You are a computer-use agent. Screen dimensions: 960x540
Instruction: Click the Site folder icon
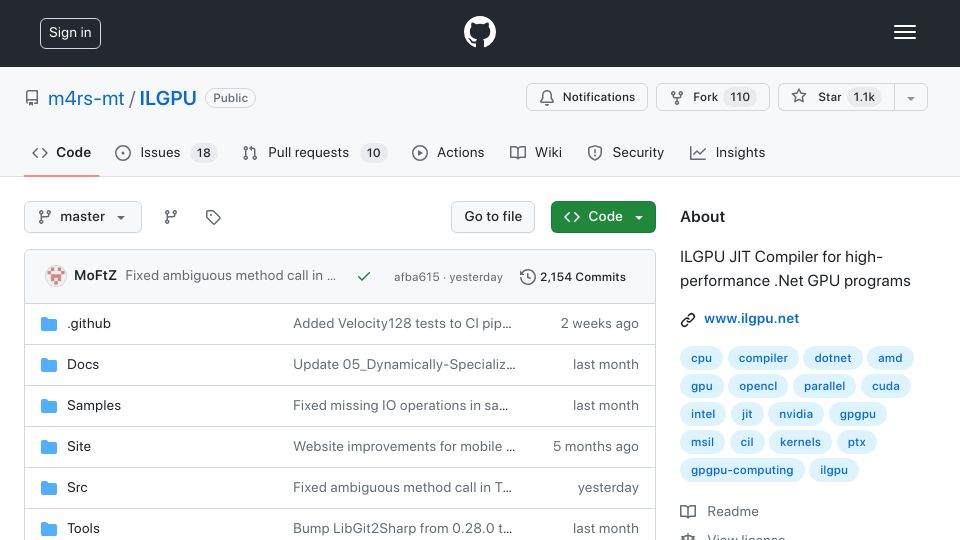49,447
